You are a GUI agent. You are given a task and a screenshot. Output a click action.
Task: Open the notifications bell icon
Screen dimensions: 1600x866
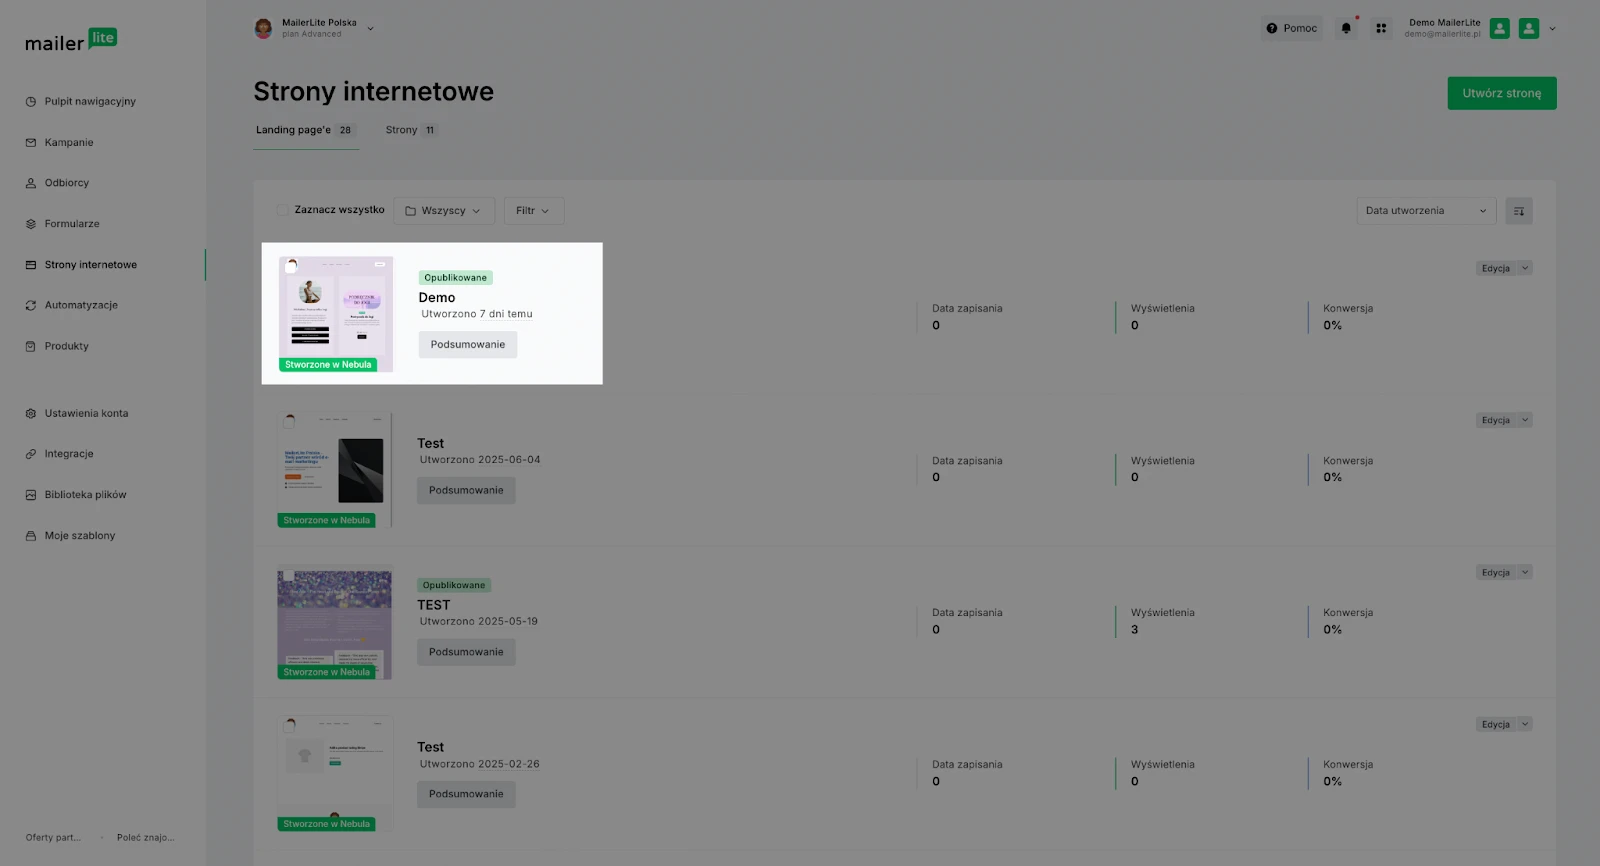[1346, 28]
